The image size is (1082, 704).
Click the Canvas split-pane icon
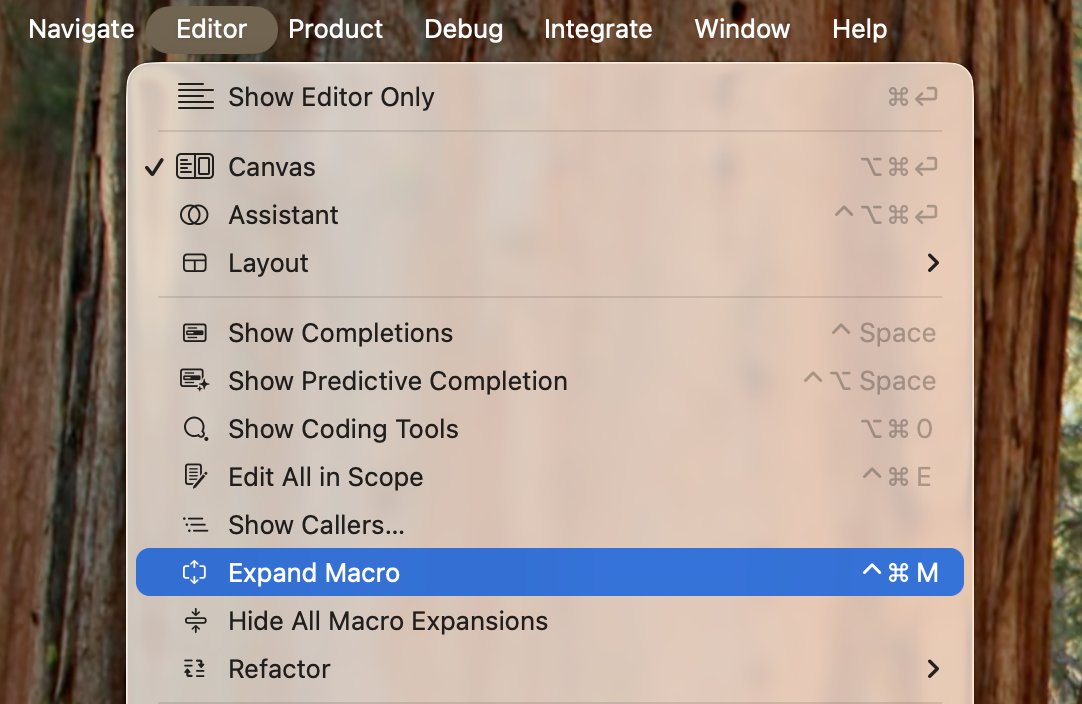pos(195,167)
